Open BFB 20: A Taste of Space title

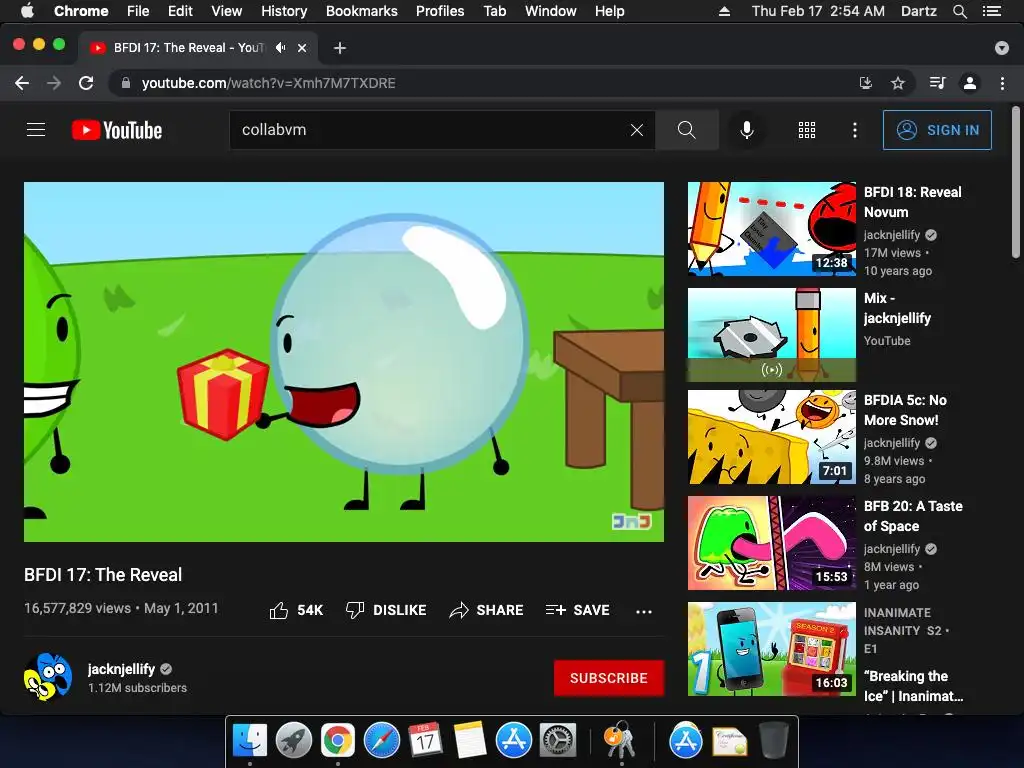click(913, 516)
